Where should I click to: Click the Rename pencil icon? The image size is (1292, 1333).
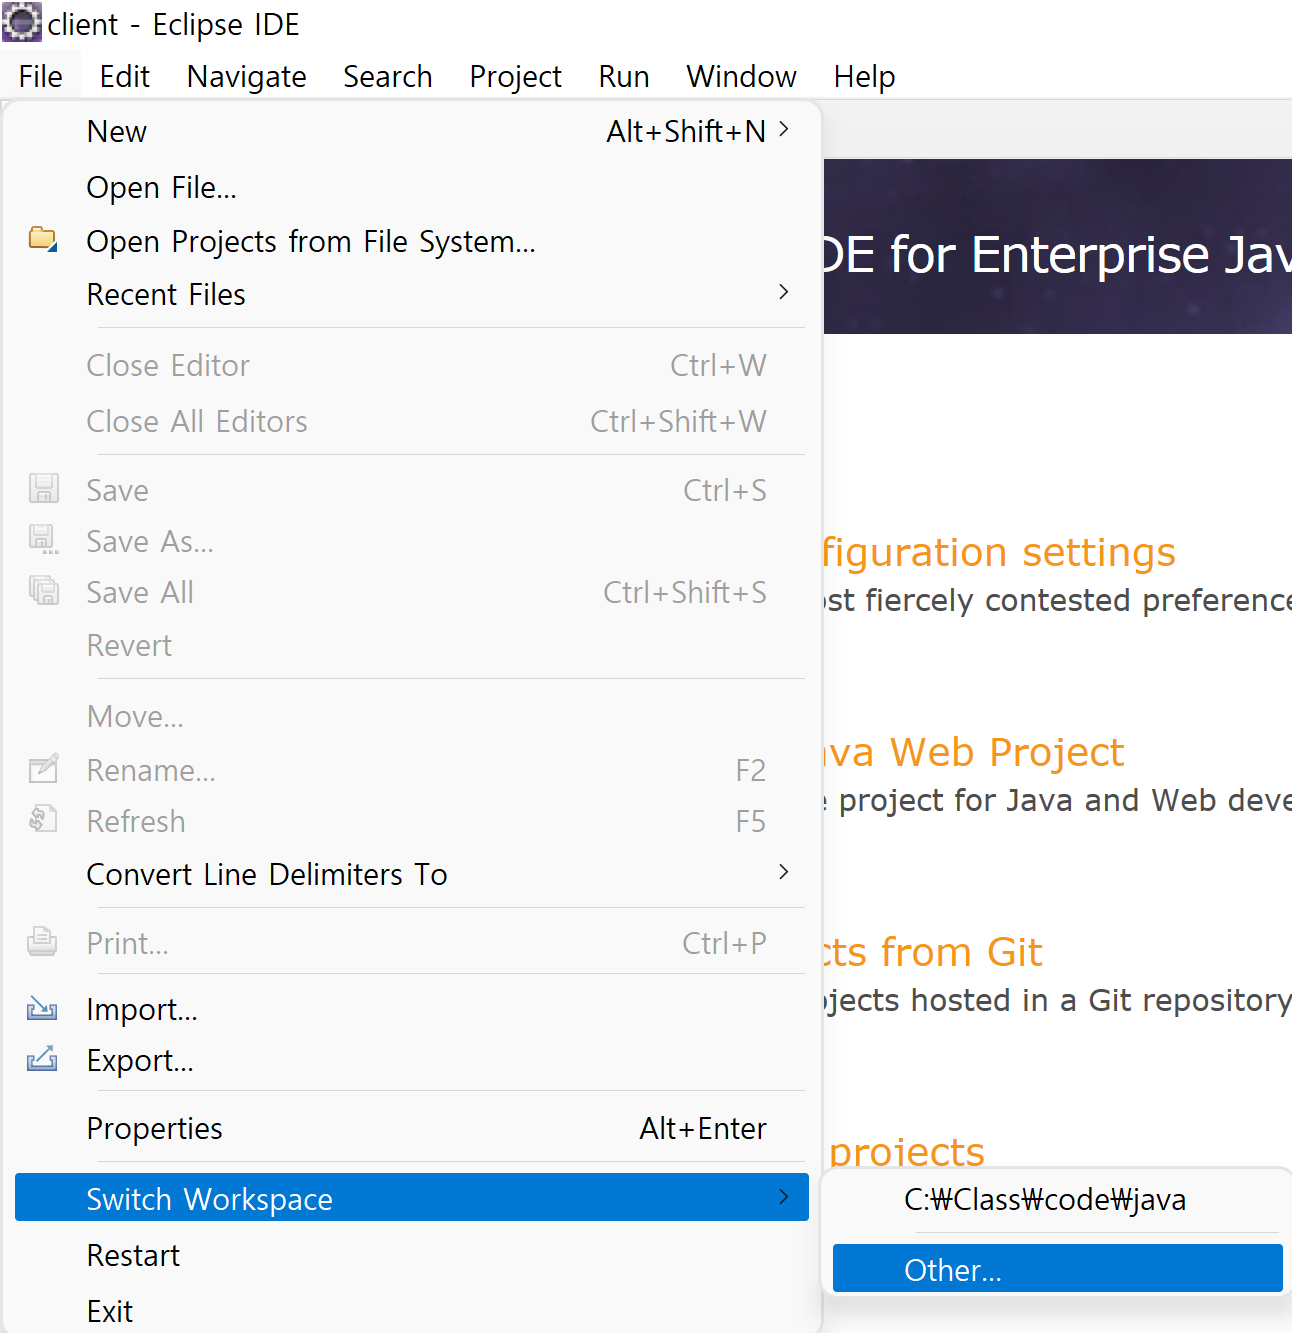point(43,769)
